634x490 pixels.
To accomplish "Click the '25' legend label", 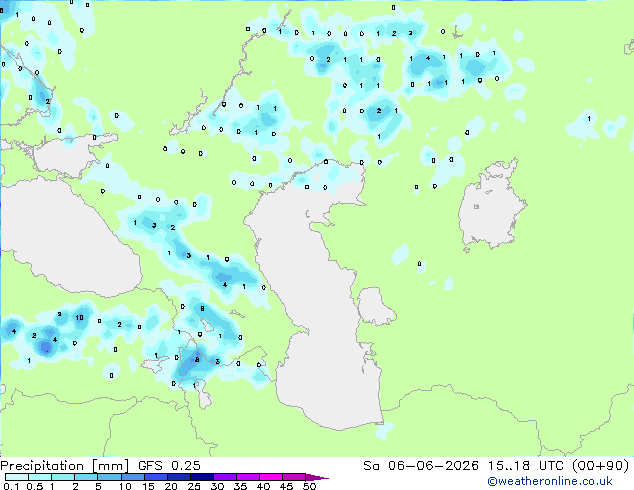I will [x=194, y=486].
